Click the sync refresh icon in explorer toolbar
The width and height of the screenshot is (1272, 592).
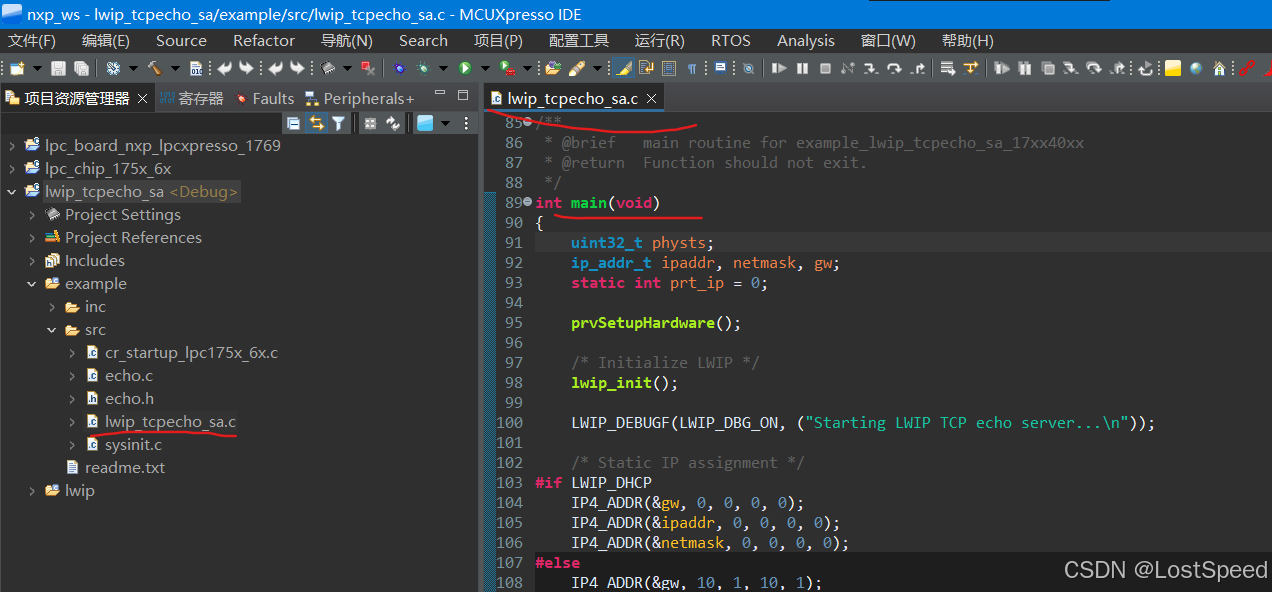tap(393, 123)
